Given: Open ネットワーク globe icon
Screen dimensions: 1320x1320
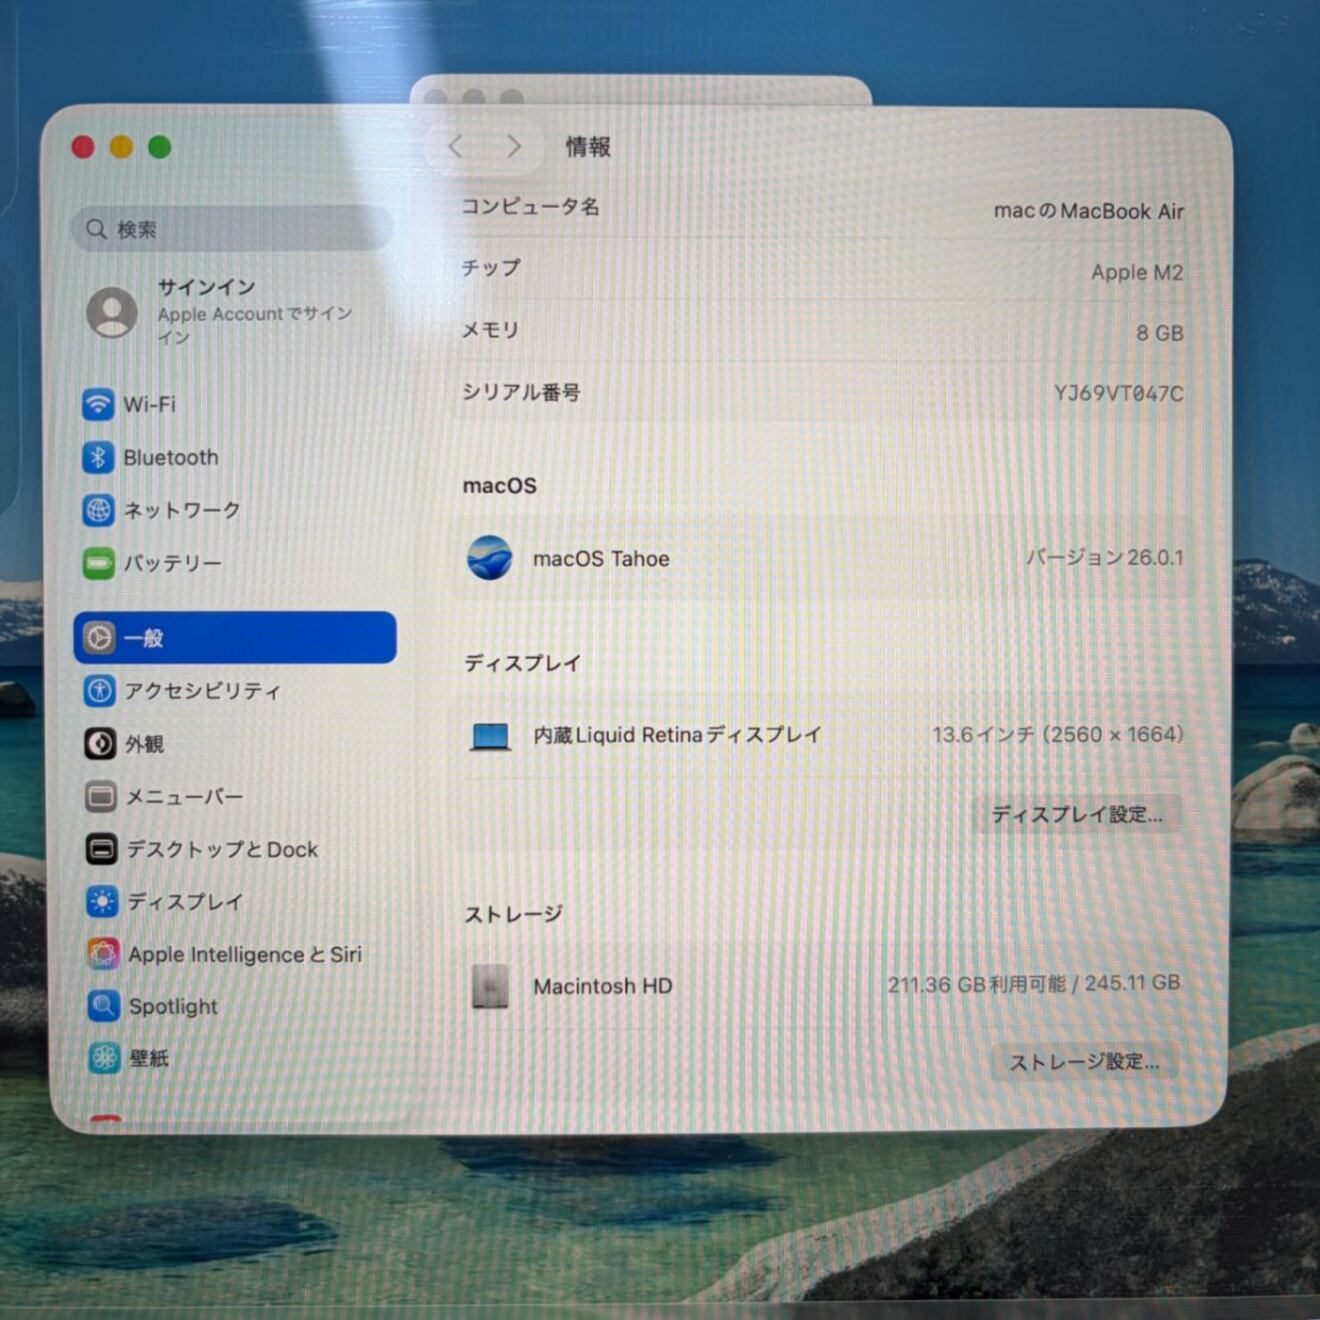Looking at the screenshot, I should pos(98,510).
